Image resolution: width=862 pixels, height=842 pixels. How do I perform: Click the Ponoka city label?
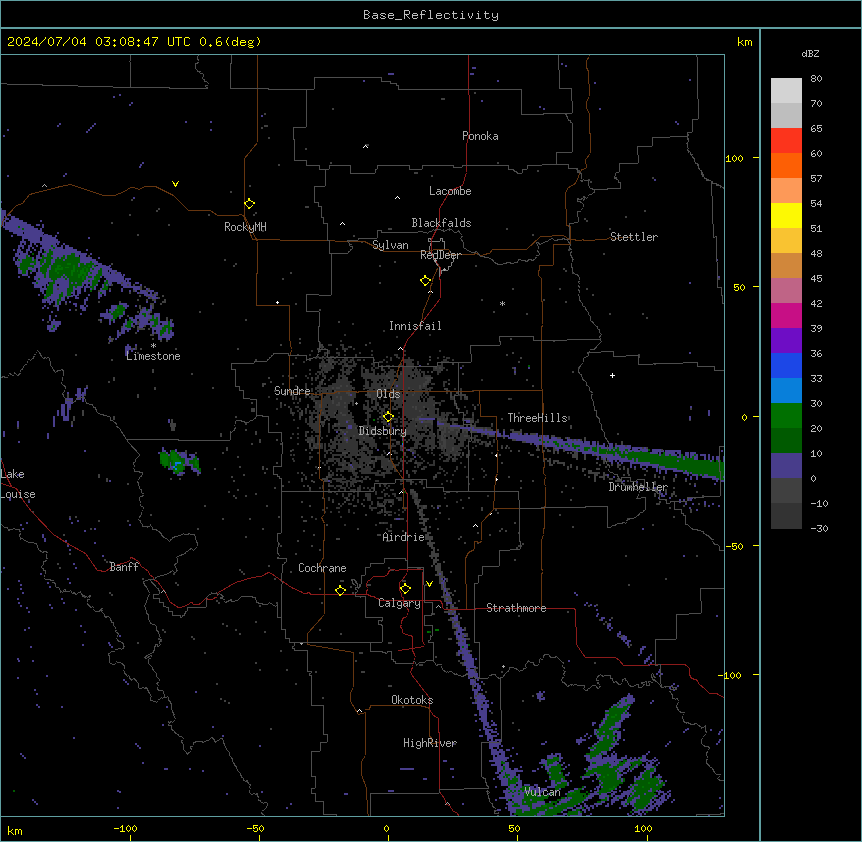point(480,136)
